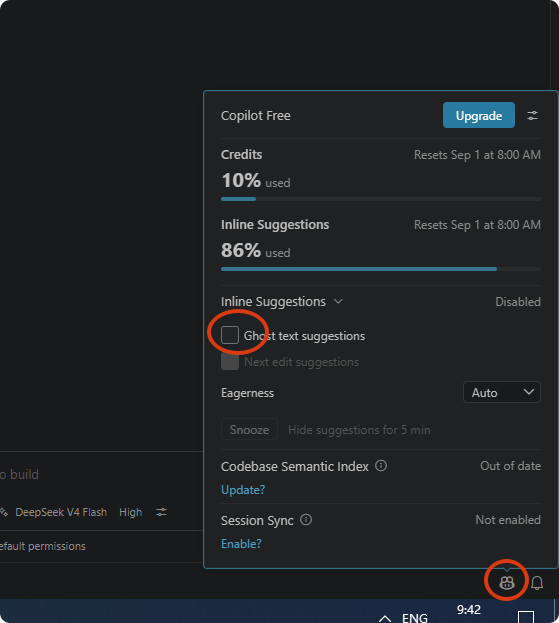The width and height of the screenshot is (559, 623).
Task: Open the Eagerness Auto dropdown
Action: pos(501,393)
